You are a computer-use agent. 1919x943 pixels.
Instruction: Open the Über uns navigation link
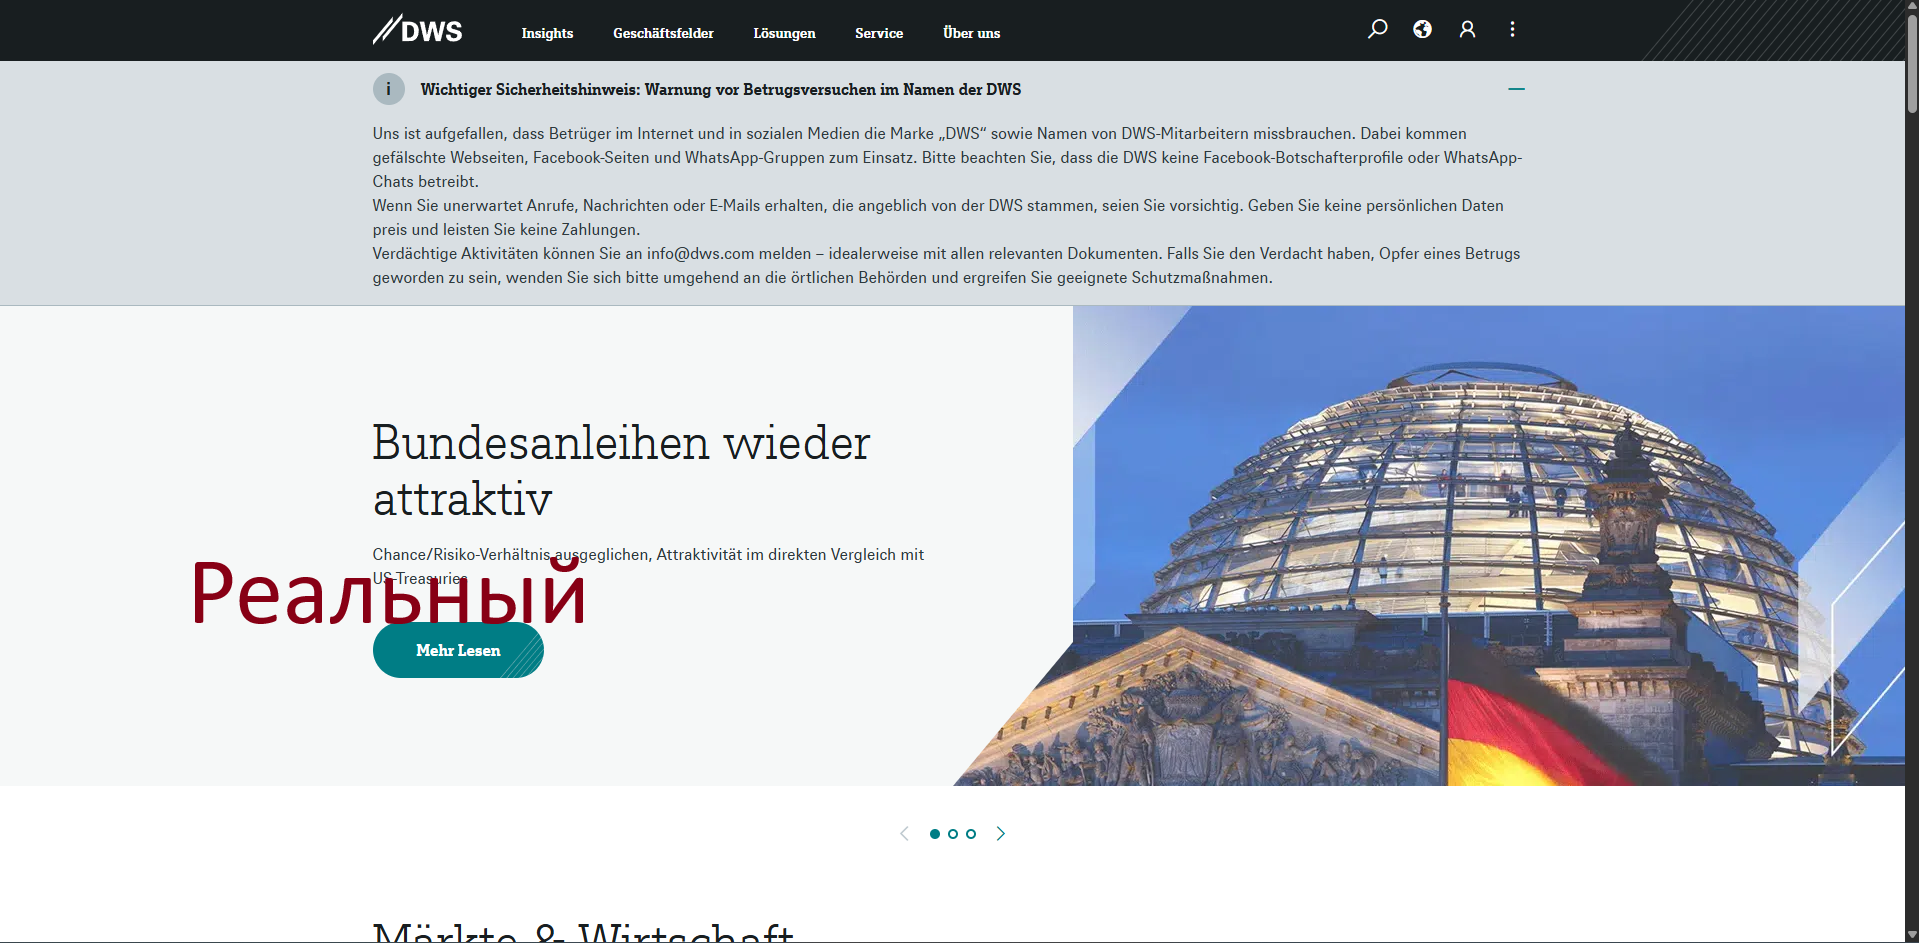click(971, 33)
